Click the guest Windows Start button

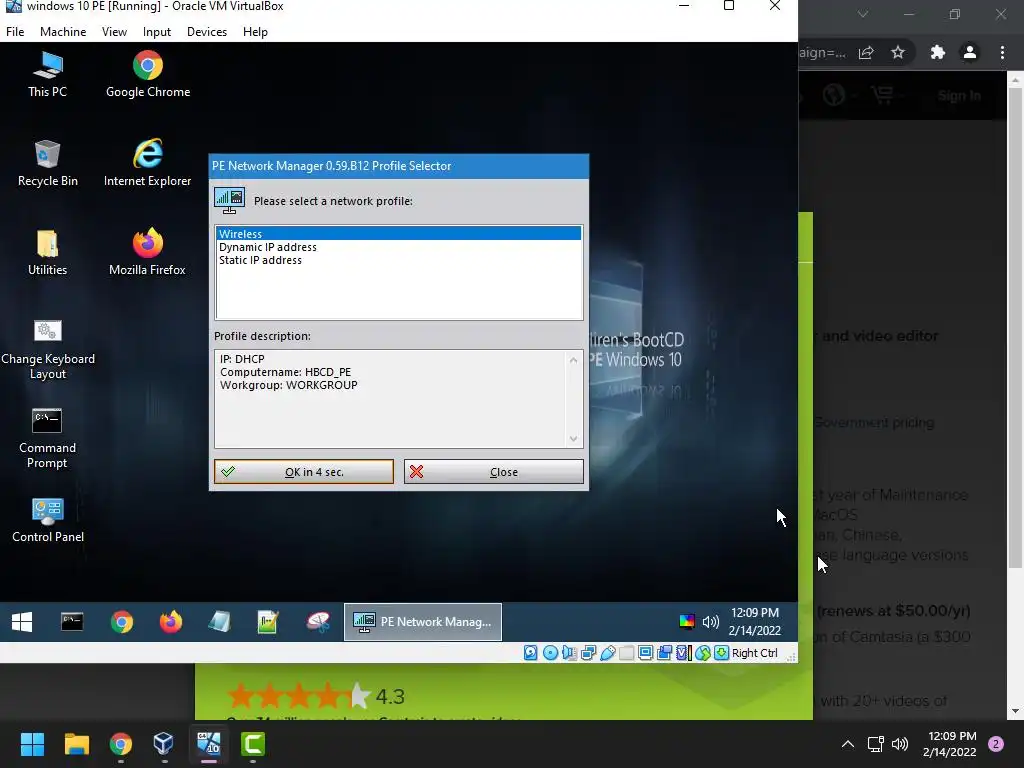click(x=22, y=622)
